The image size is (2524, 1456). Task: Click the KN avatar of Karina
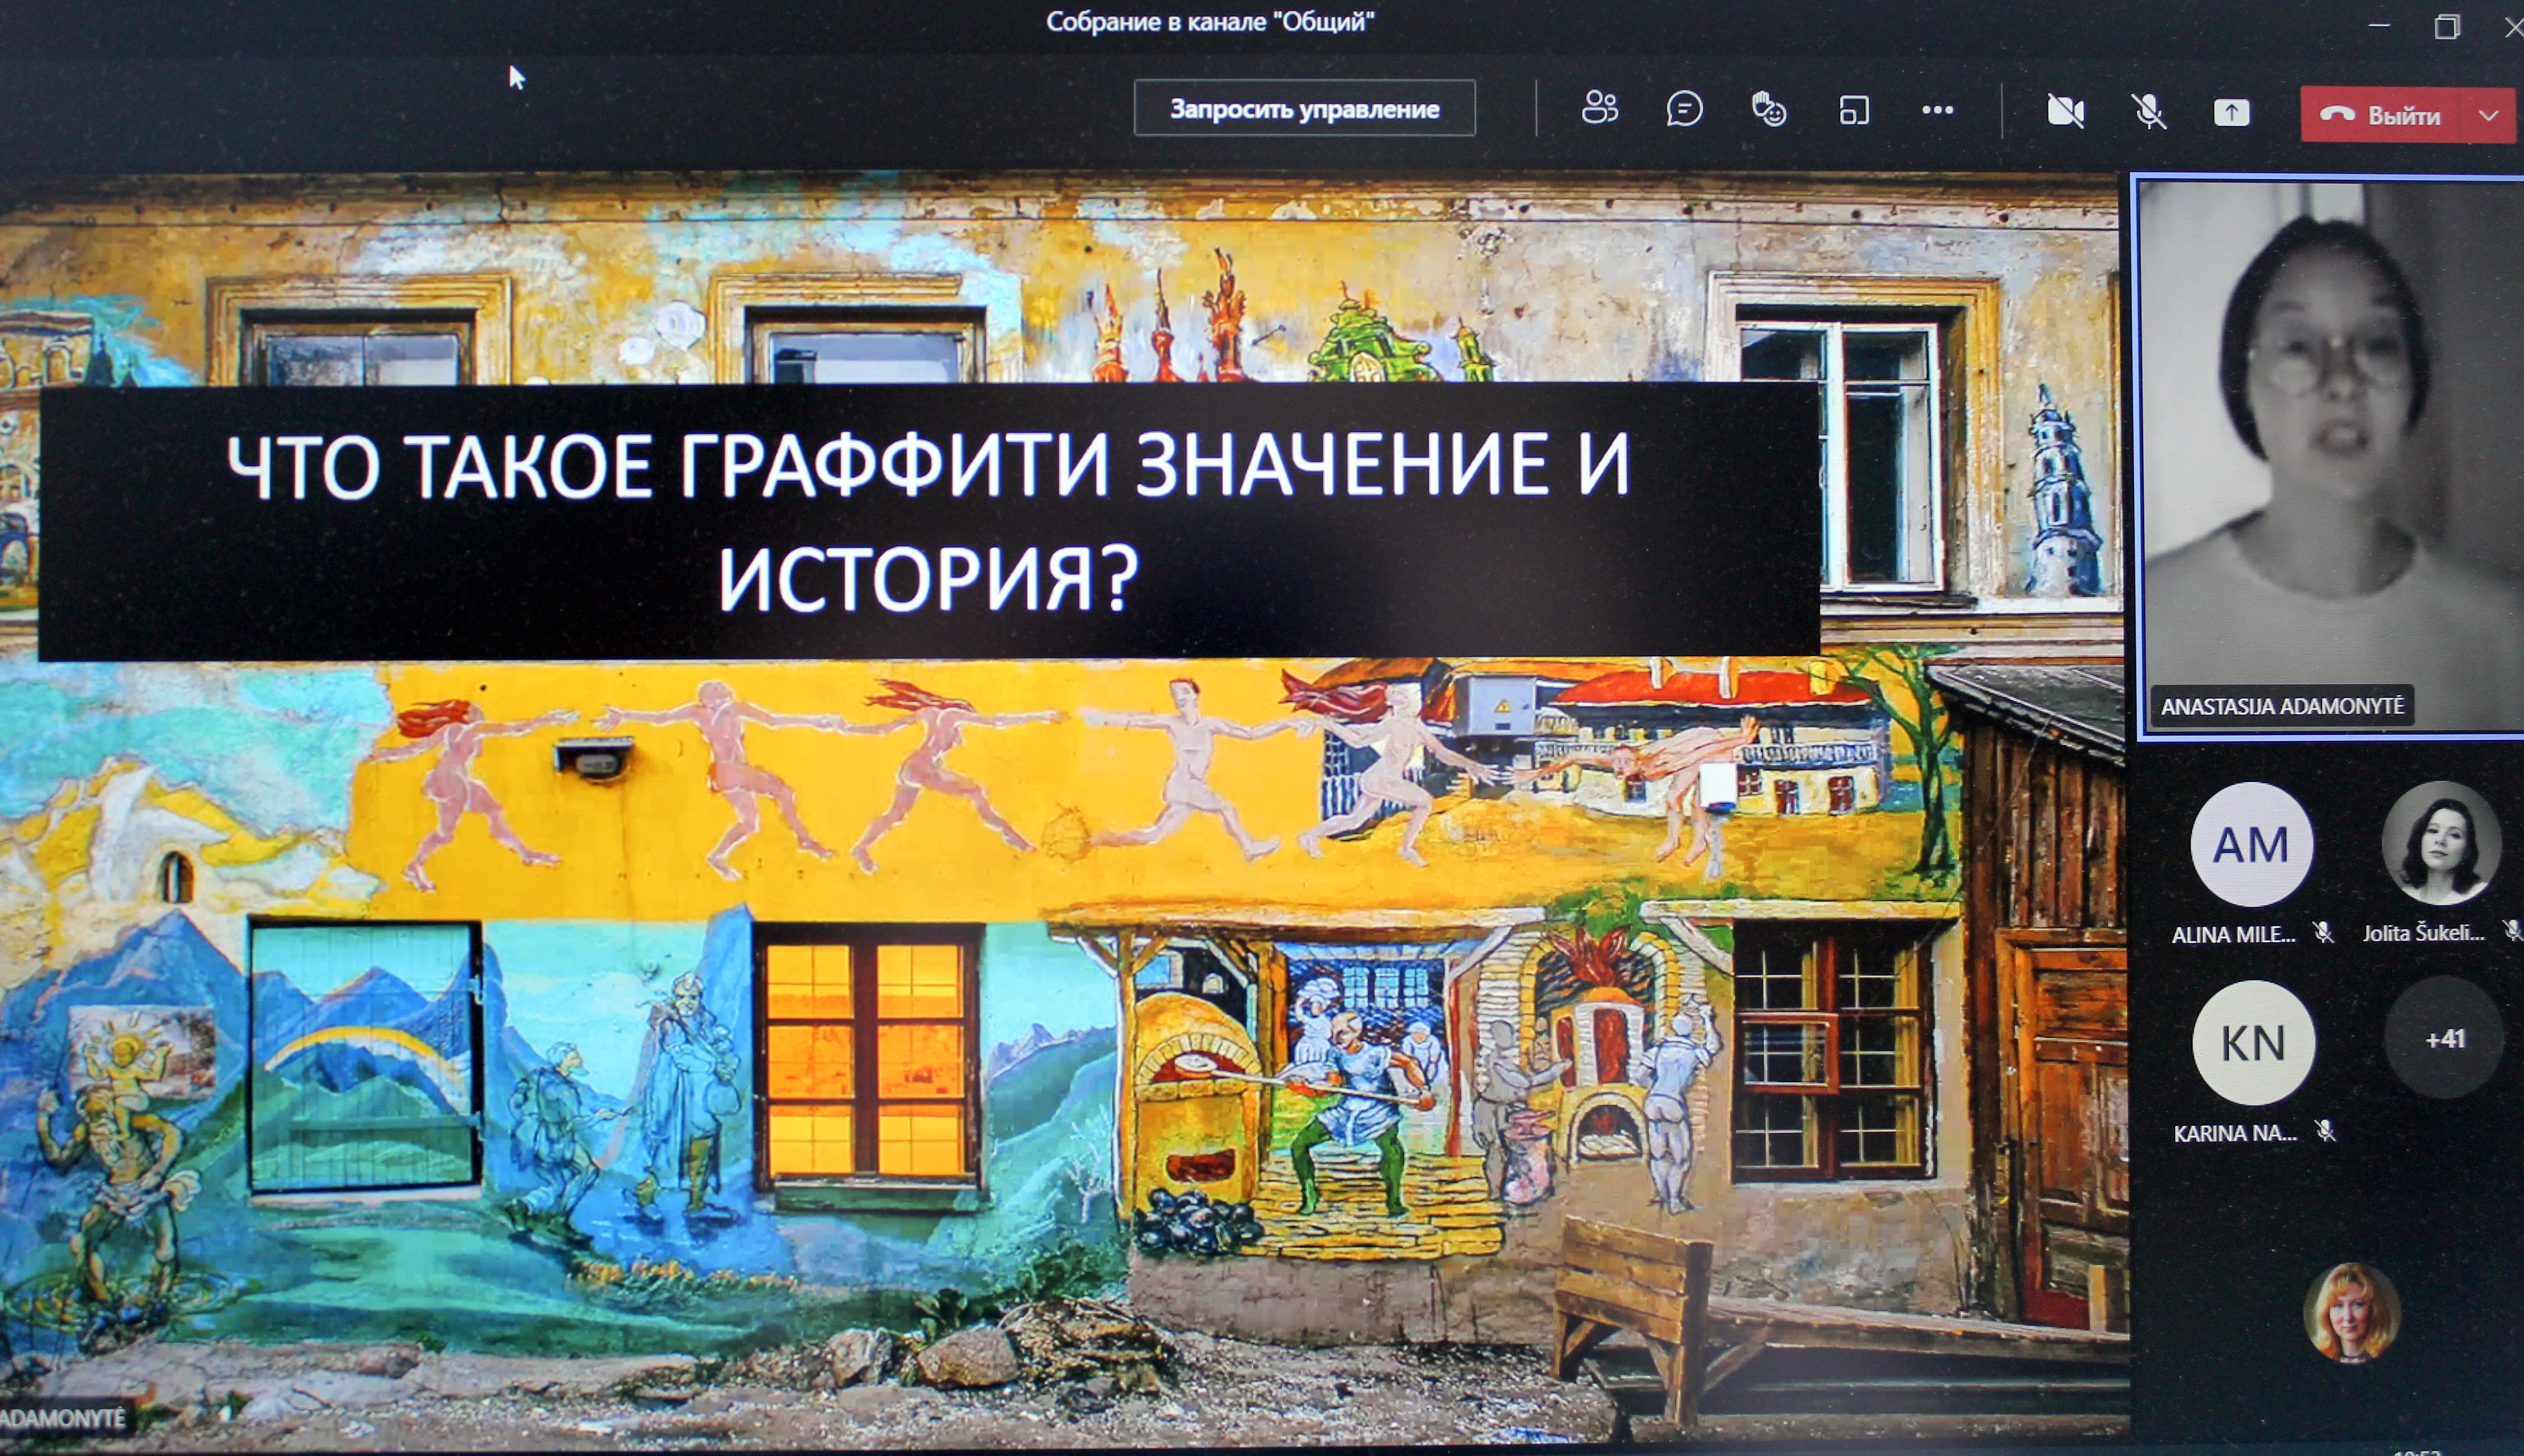pyautogui.click(x=2253, y=1043)
